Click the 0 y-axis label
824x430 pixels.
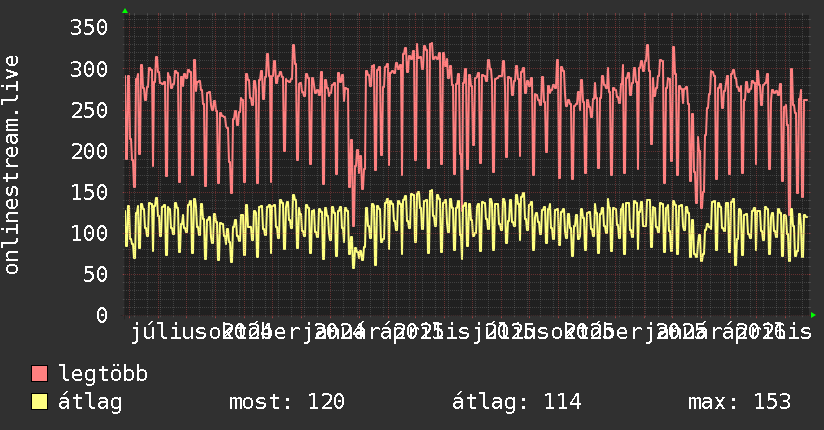(101, 315)
